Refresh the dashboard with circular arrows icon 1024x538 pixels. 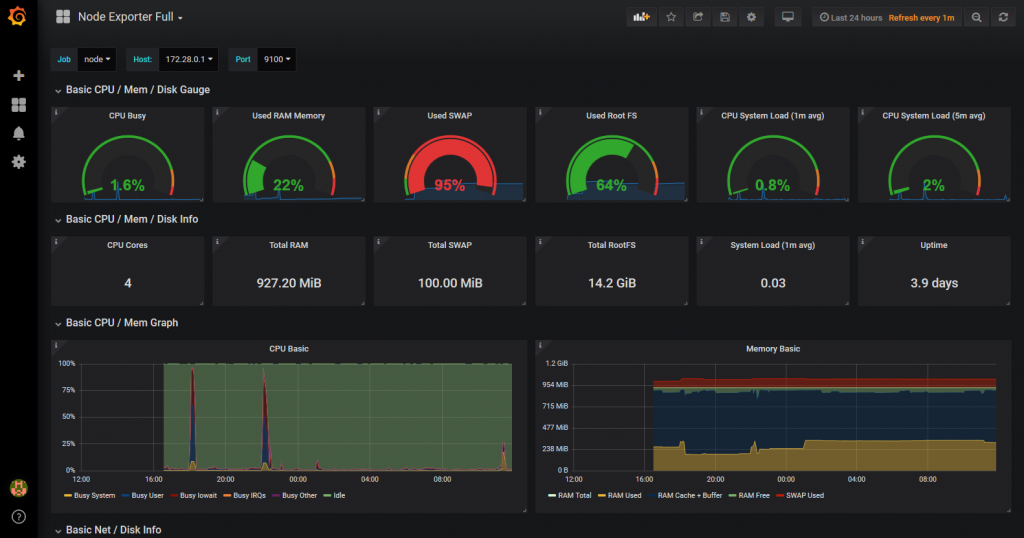1003,18
